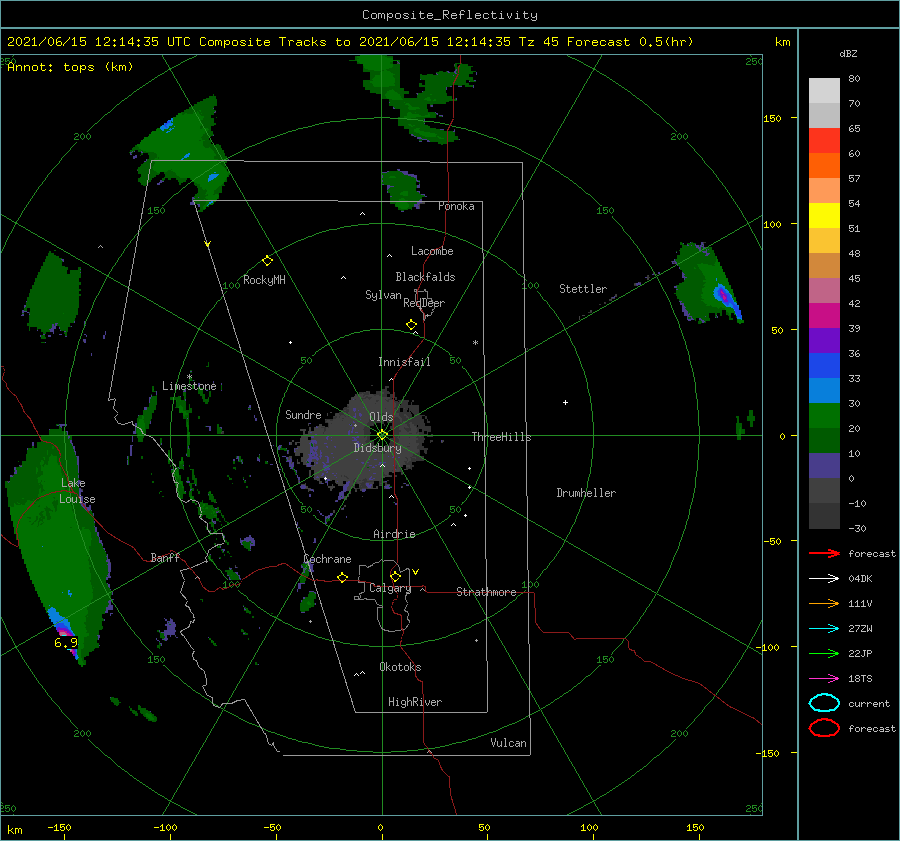Select the cyan 27ZW track arrow

[824, 629]
